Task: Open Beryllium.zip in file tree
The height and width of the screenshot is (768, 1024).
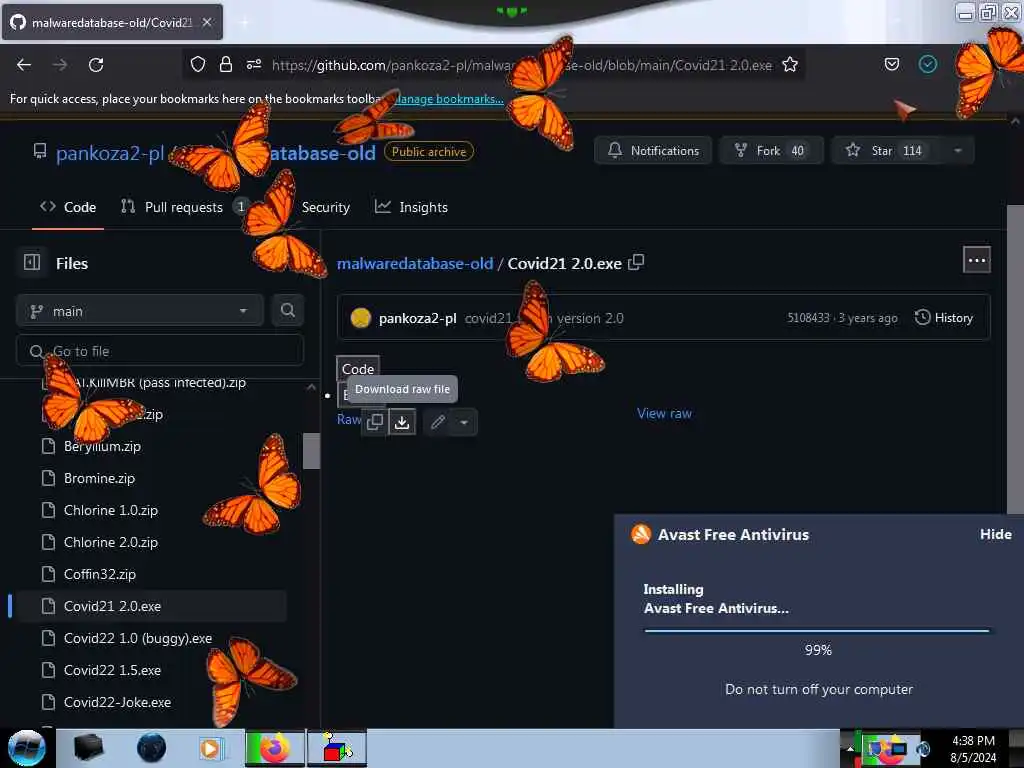Action: (102, 446)
